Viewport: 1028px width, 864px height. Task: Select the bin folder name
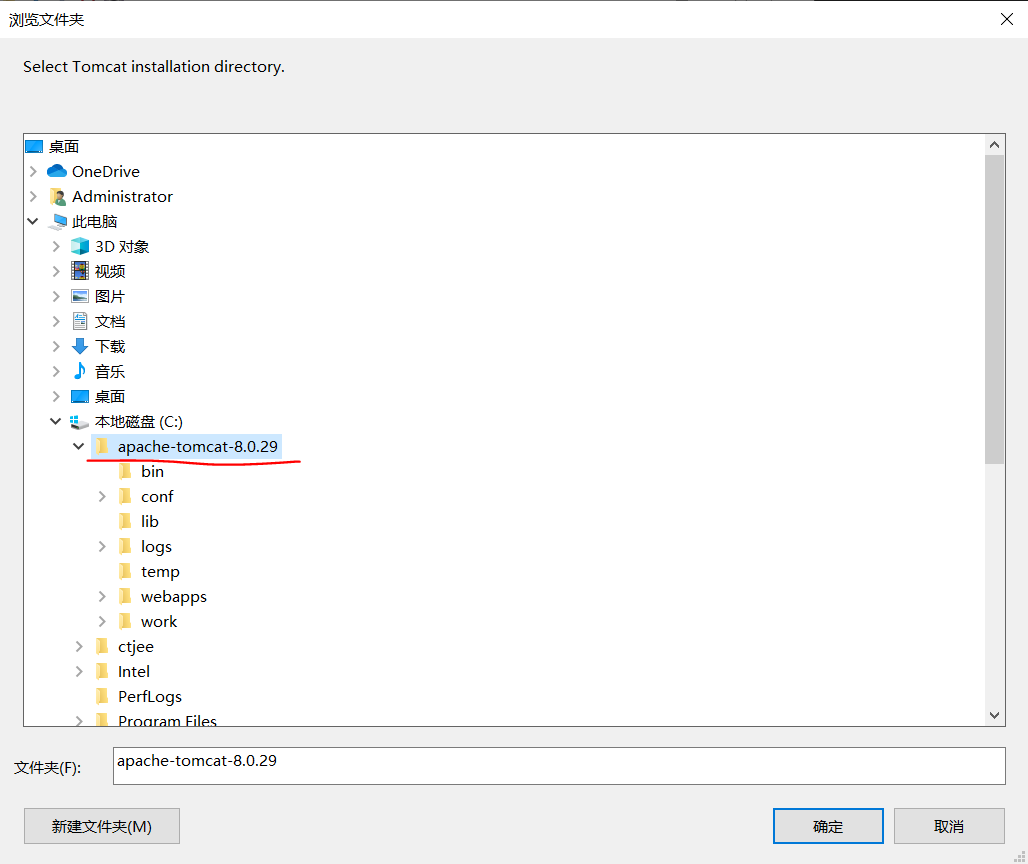coord(152,471)
